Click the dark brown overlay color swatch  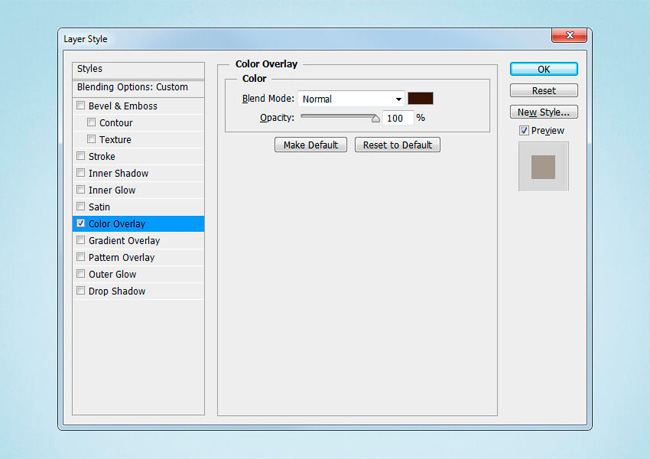[420, 98]
